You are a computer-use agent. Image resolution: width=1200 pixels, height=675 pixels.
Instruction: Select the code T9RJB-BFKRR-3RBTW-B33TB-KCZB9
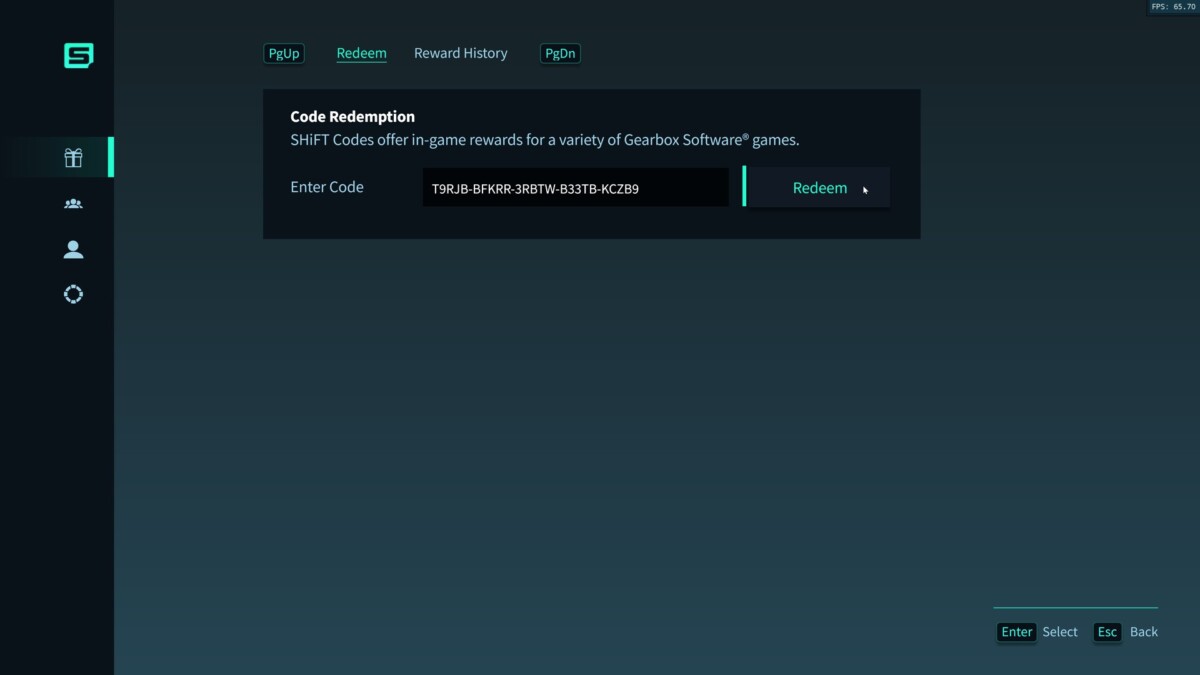tap(536, 187)
